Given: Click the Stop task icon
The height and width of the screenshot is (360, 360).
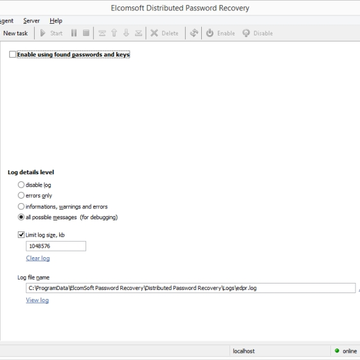Looking at the screenshot, I should 86,33.
